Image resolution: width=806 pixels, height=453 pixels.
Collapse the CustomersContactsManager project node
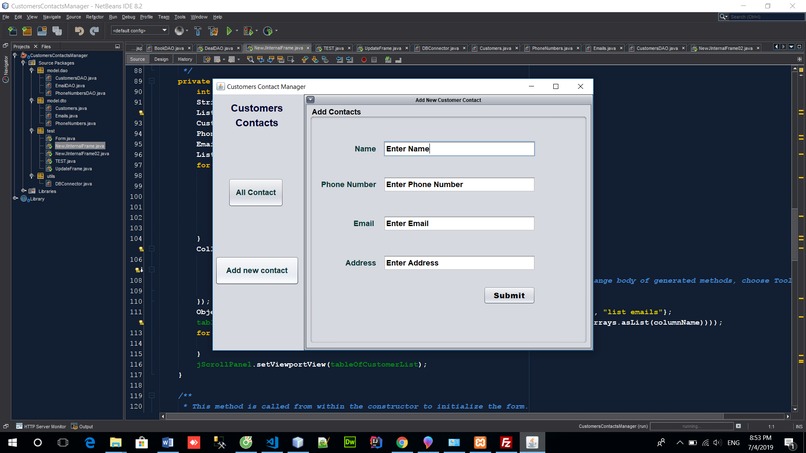pyautogui.click(x=15, y=55)
